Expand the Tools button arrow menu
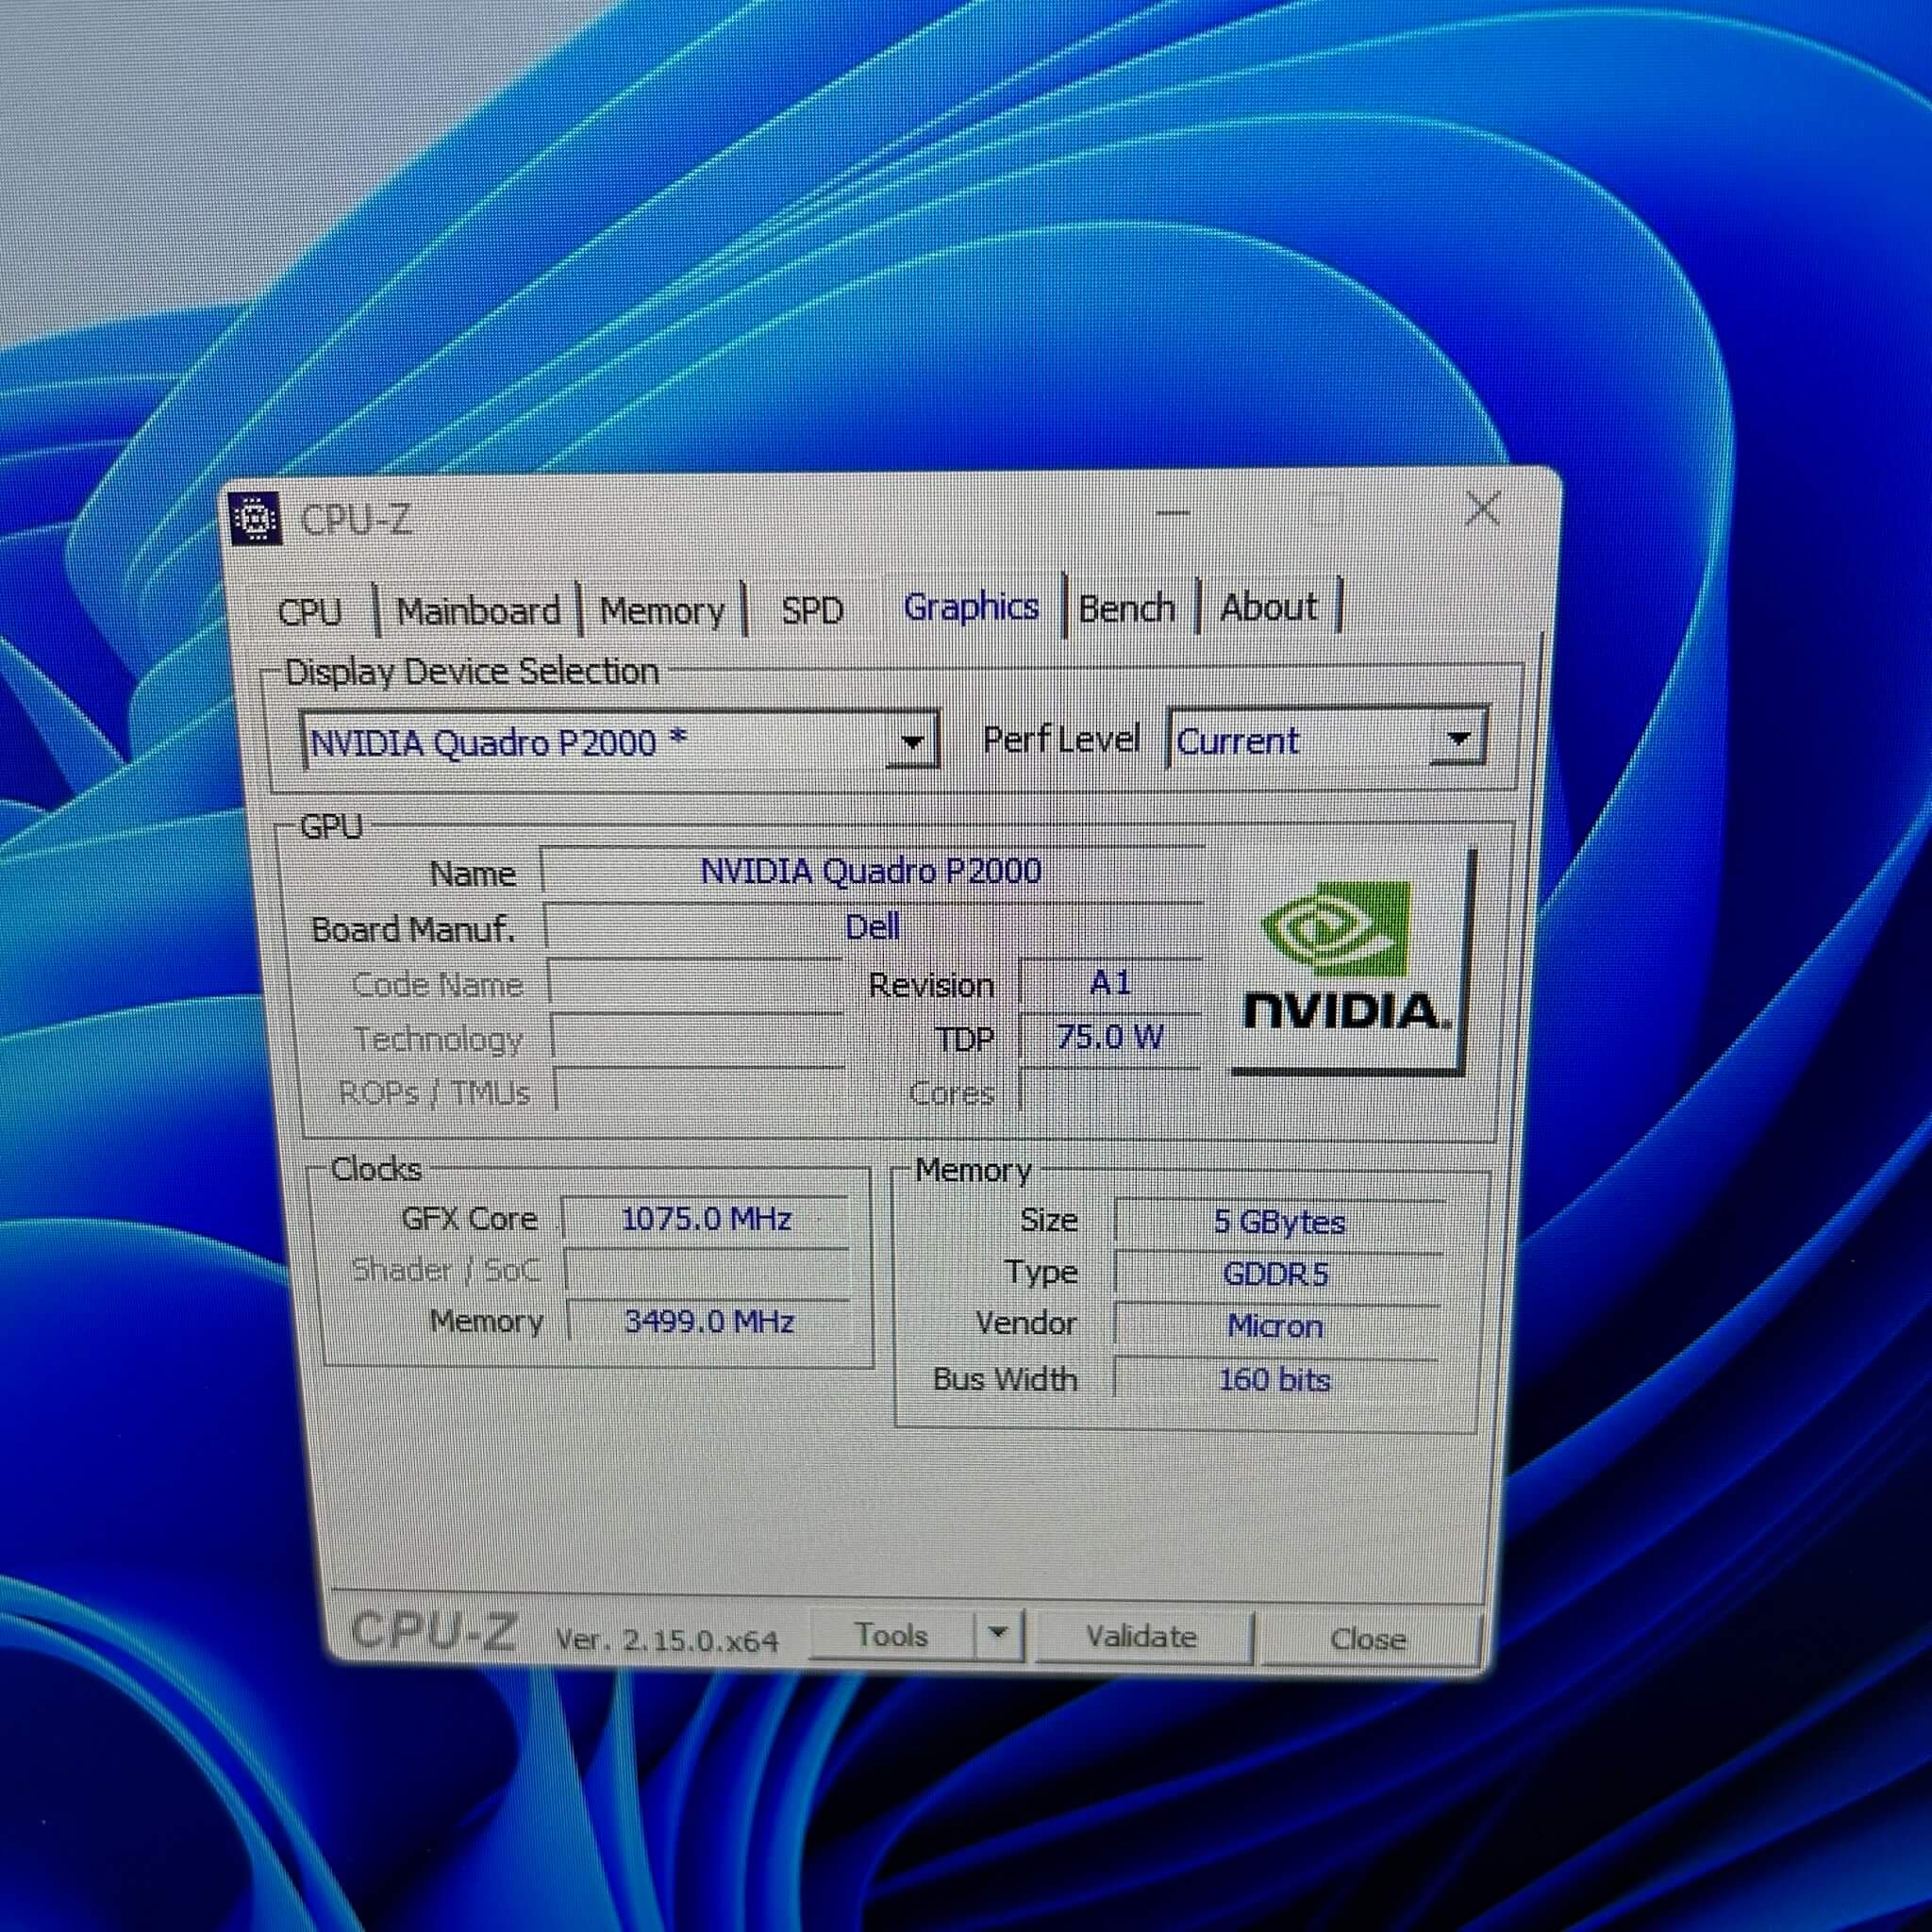The width and height of the screenshot is (1932, 1932). tap(997, 1635)
